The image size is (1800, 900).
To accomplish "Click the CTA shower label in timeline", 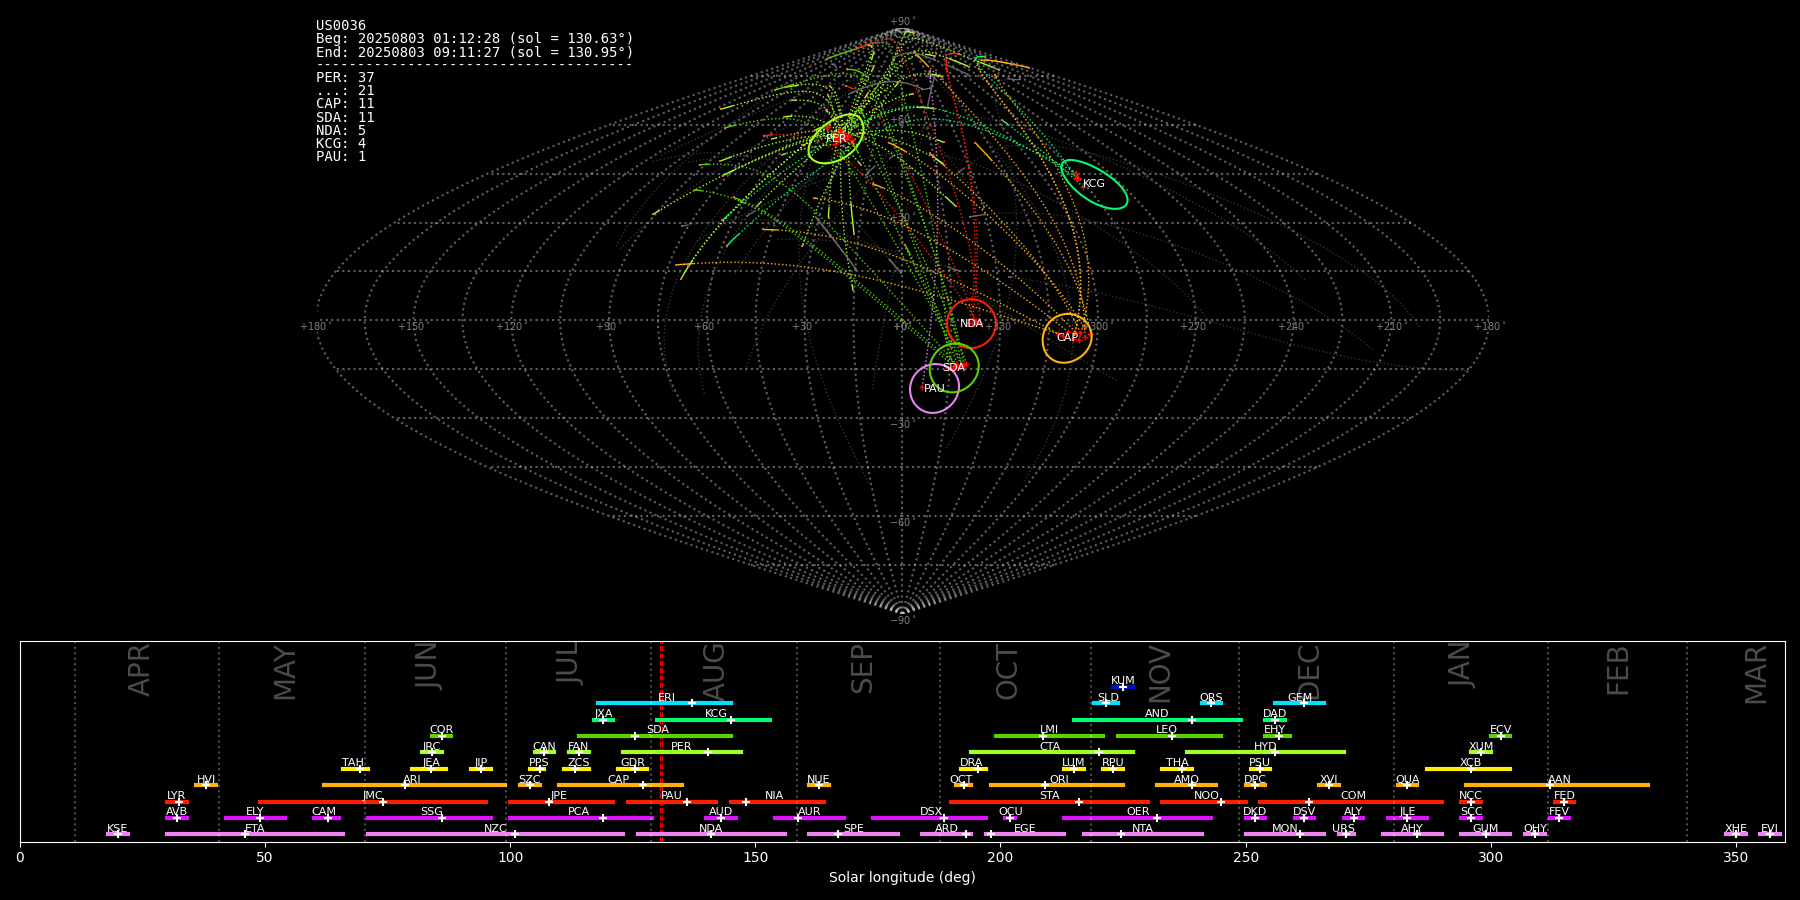I will (x=1050, y=747).
